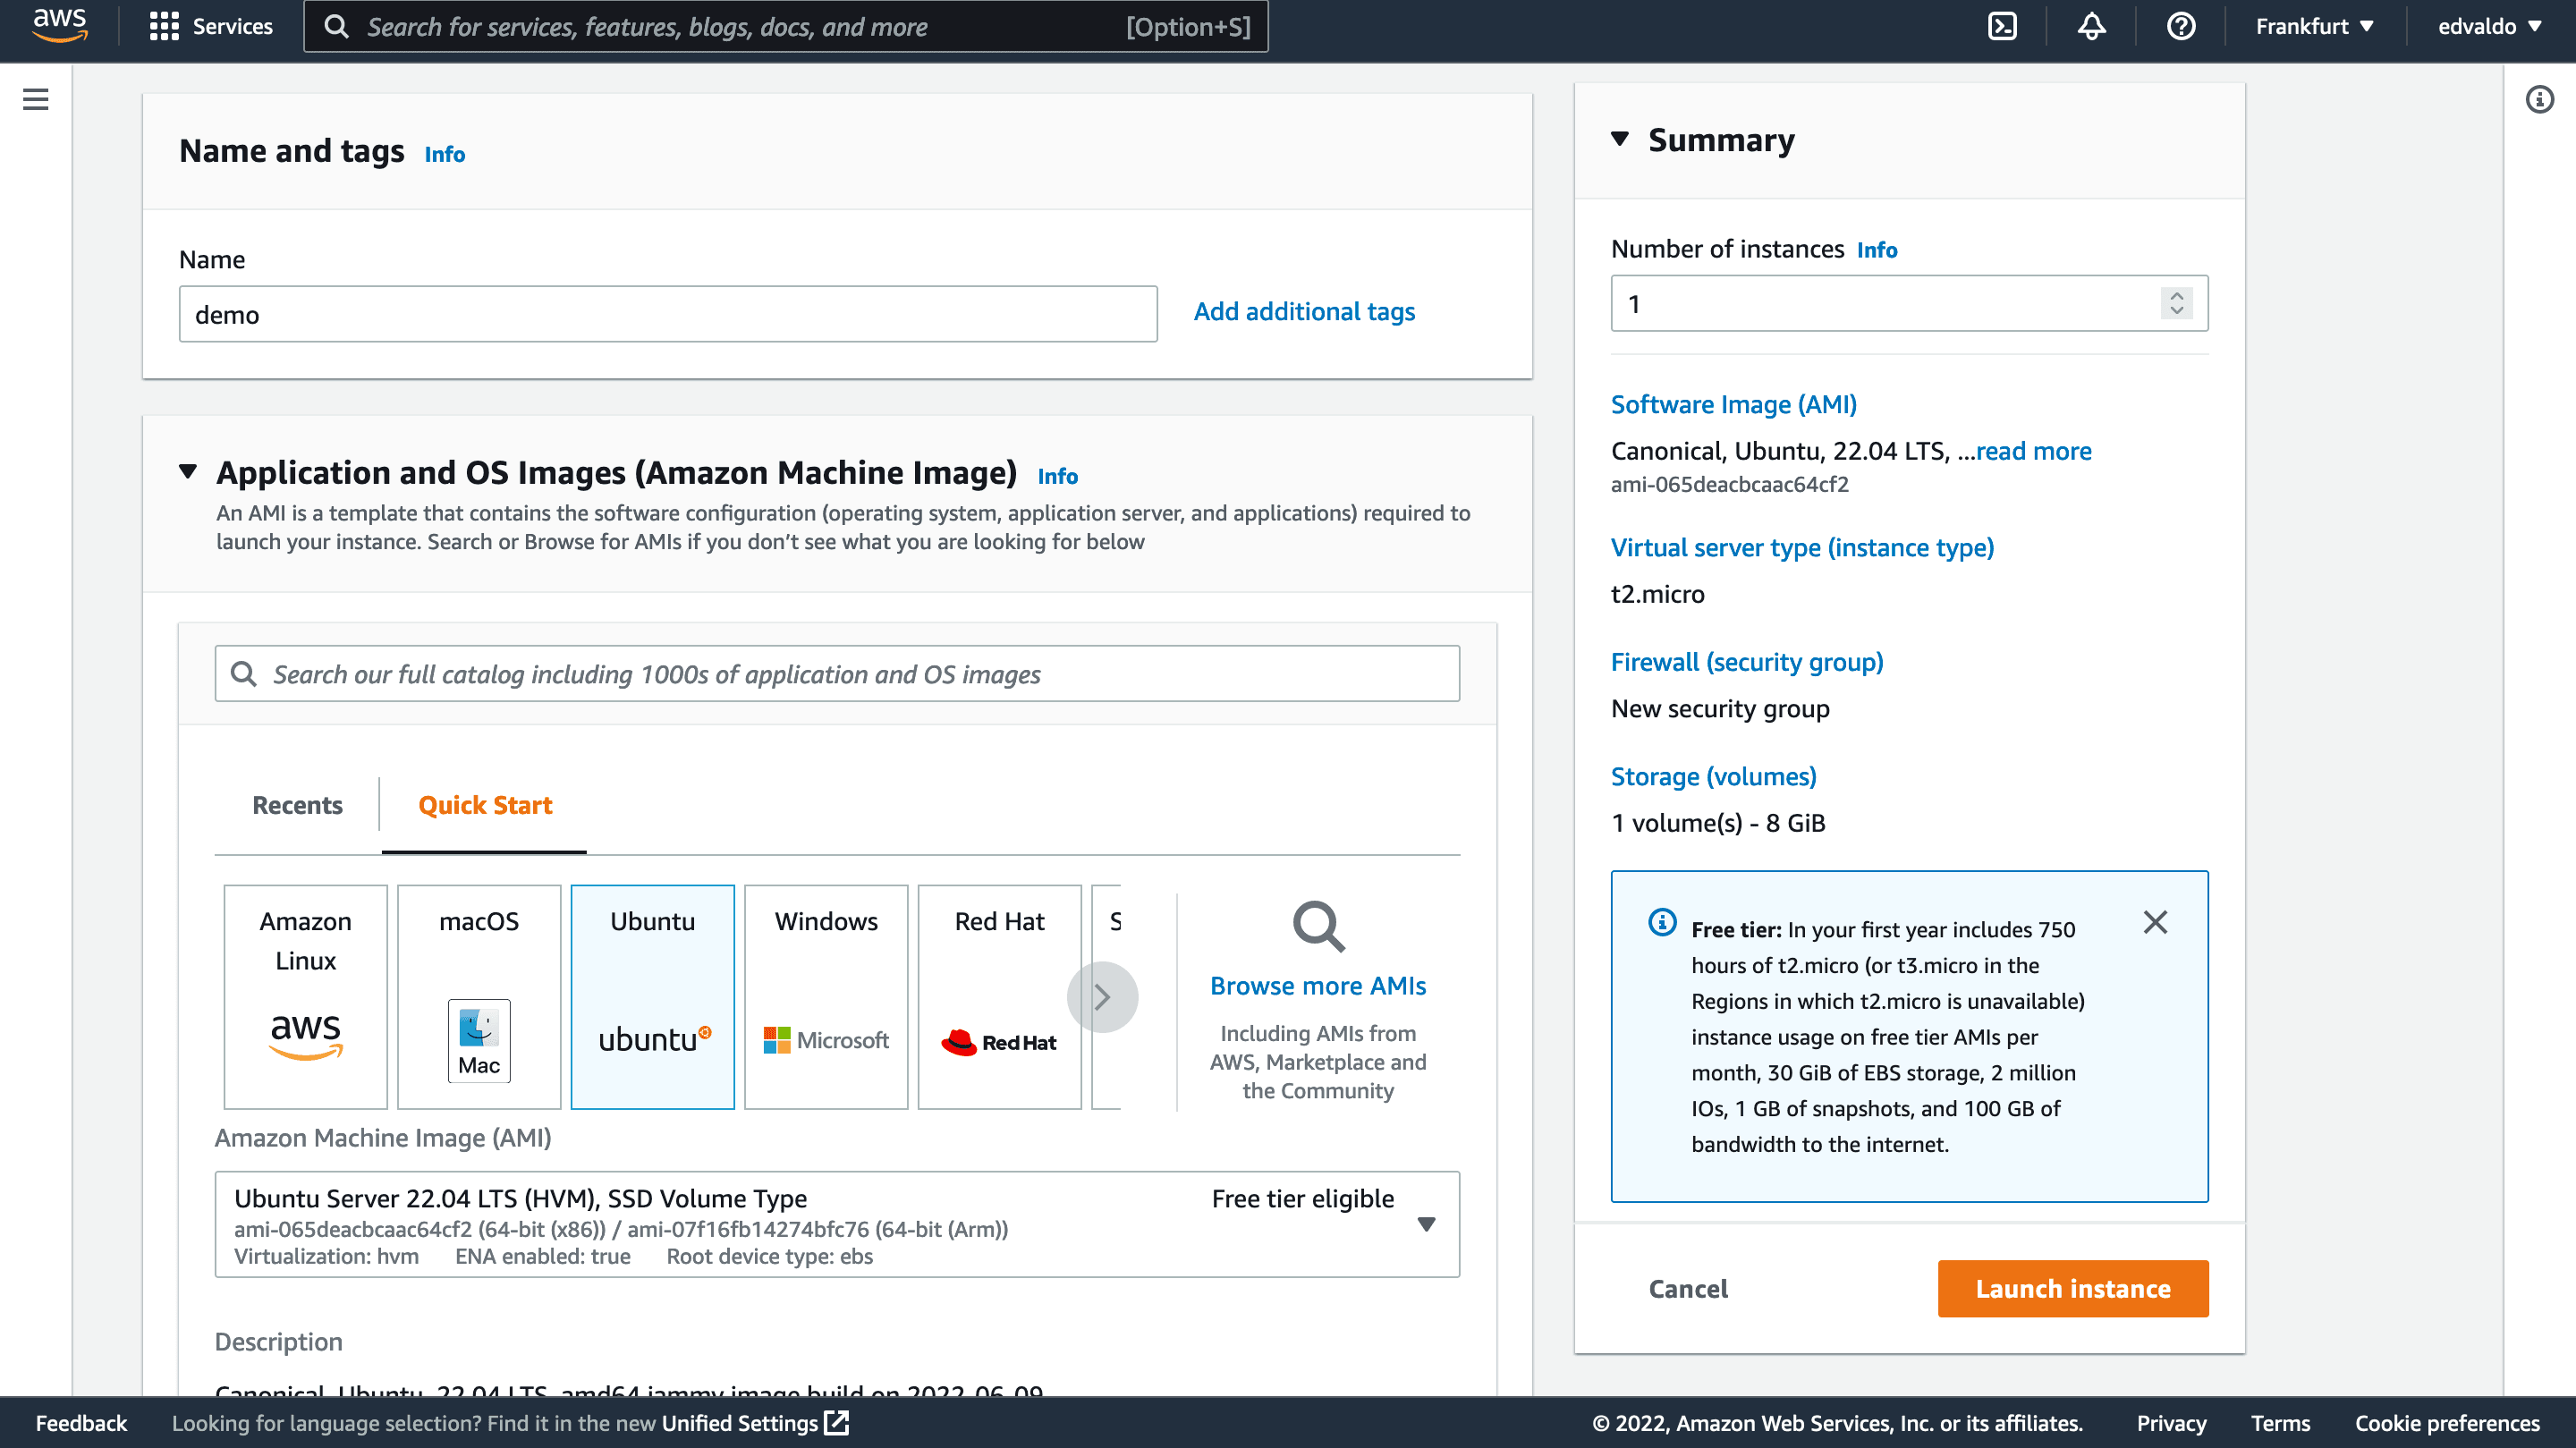Viewport: 2576px width, 1448px height.
Task: Open the Terms footer link
Action: tap(2280, 1422)
